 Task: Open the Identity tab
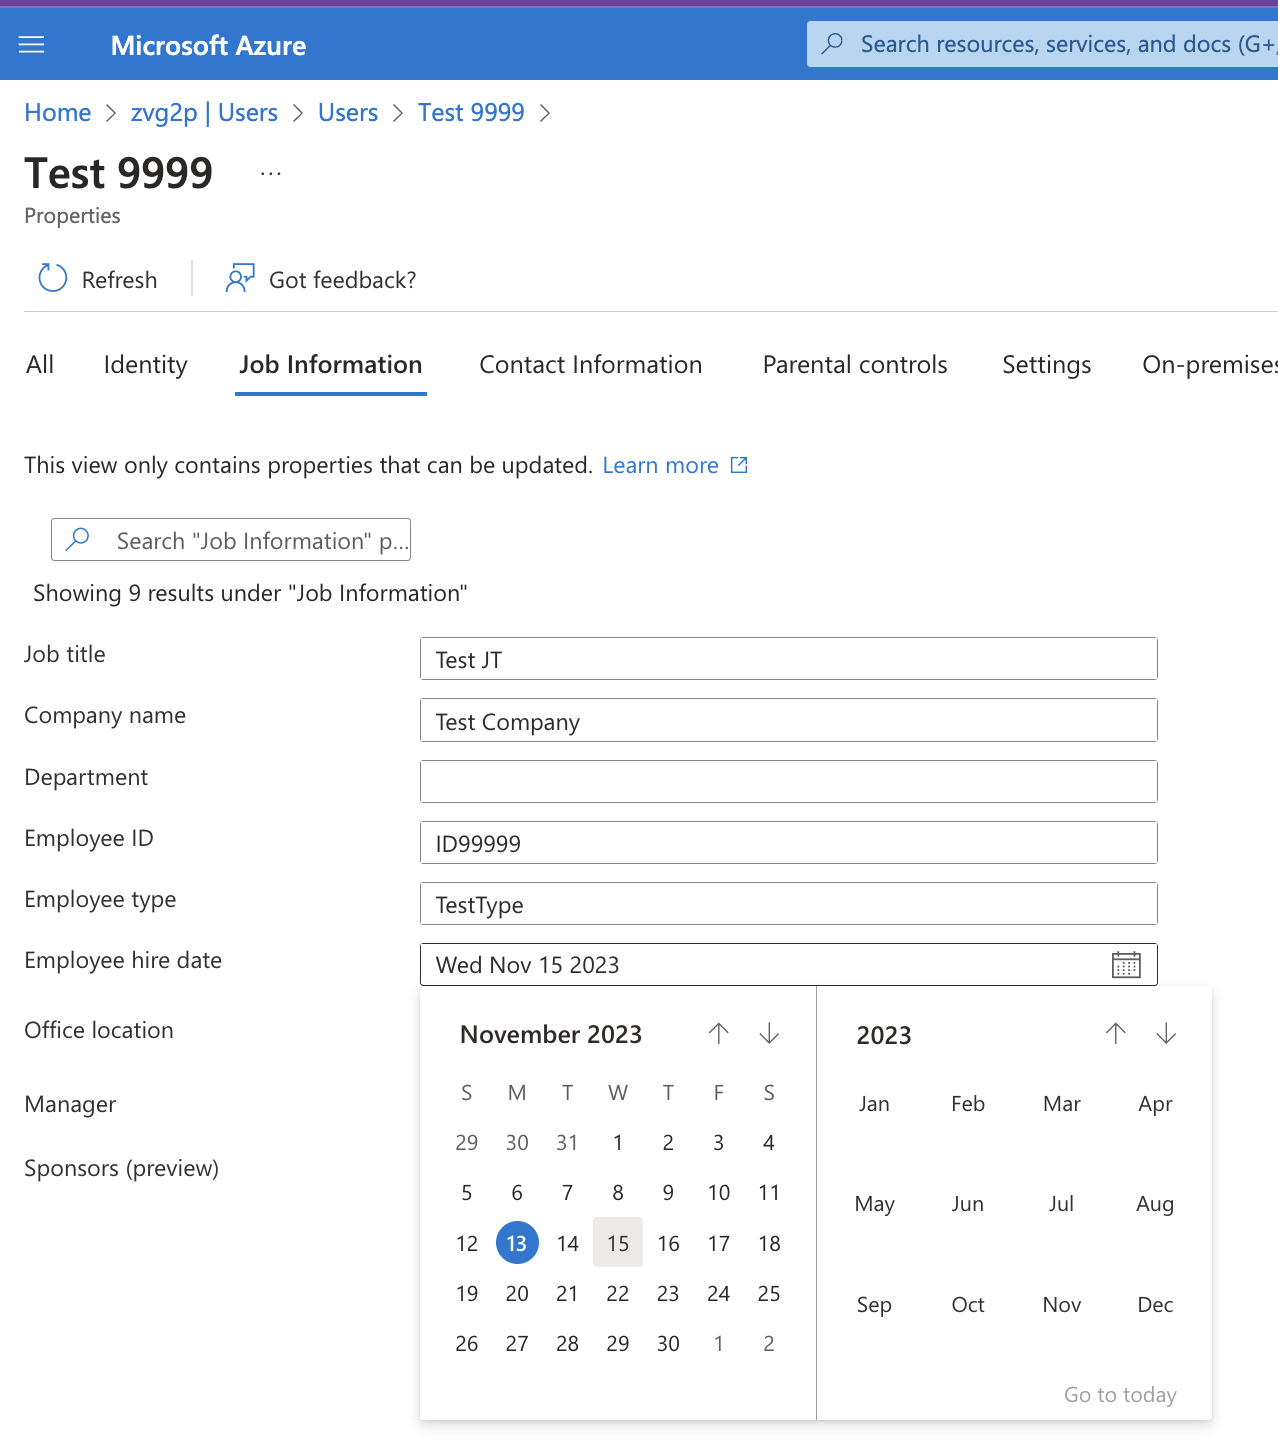coord(146,365)
